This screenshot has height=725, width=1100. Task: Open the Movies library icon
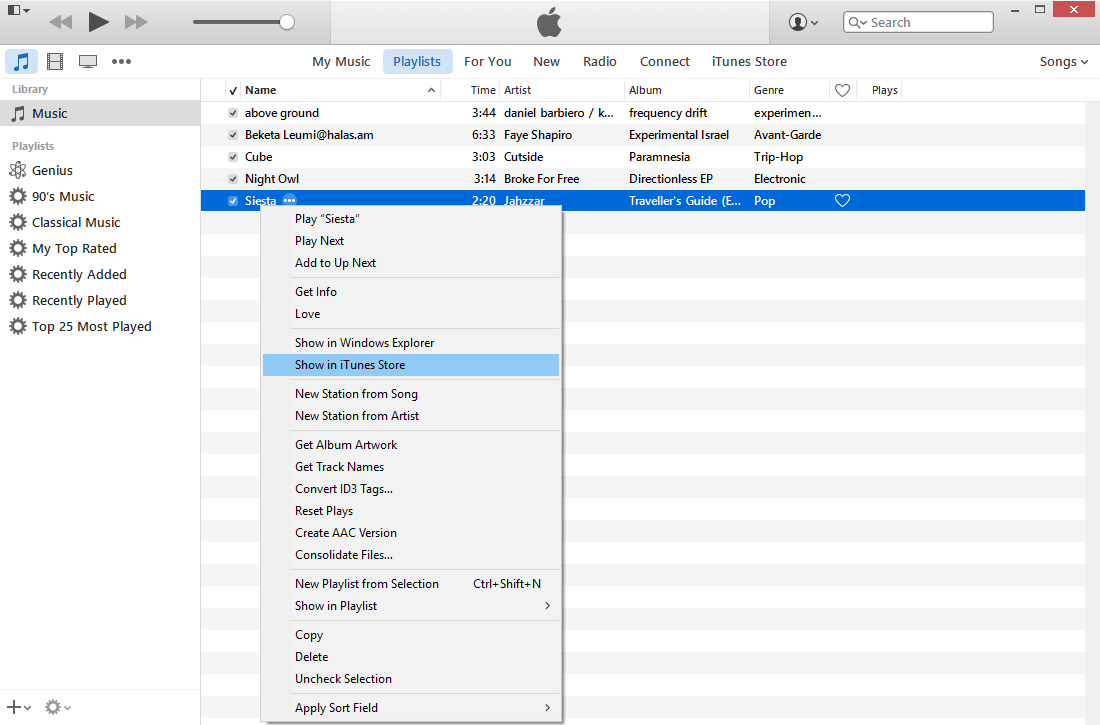coord(55,61)
